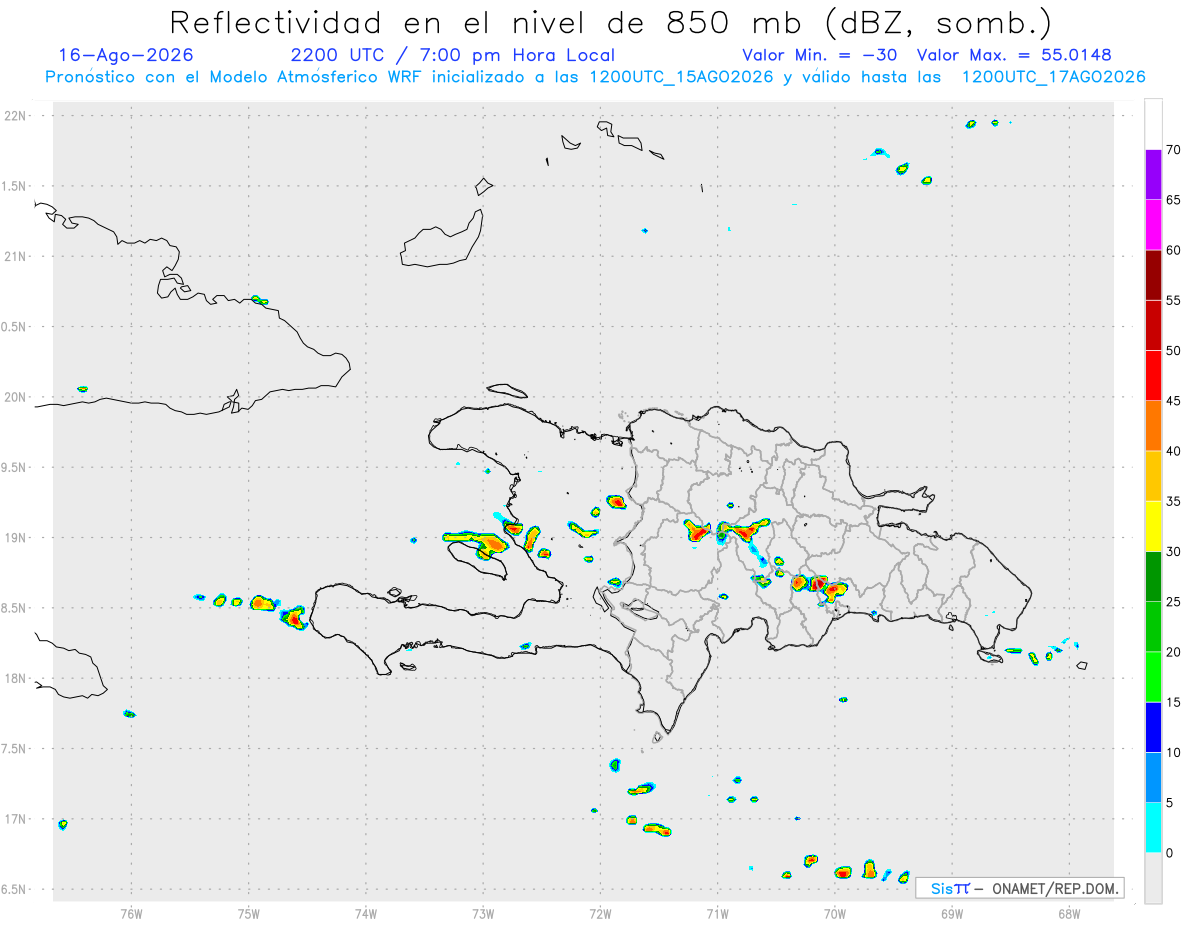
Task: Click the '75W' longitude label
Action: (x=249, y=913)
